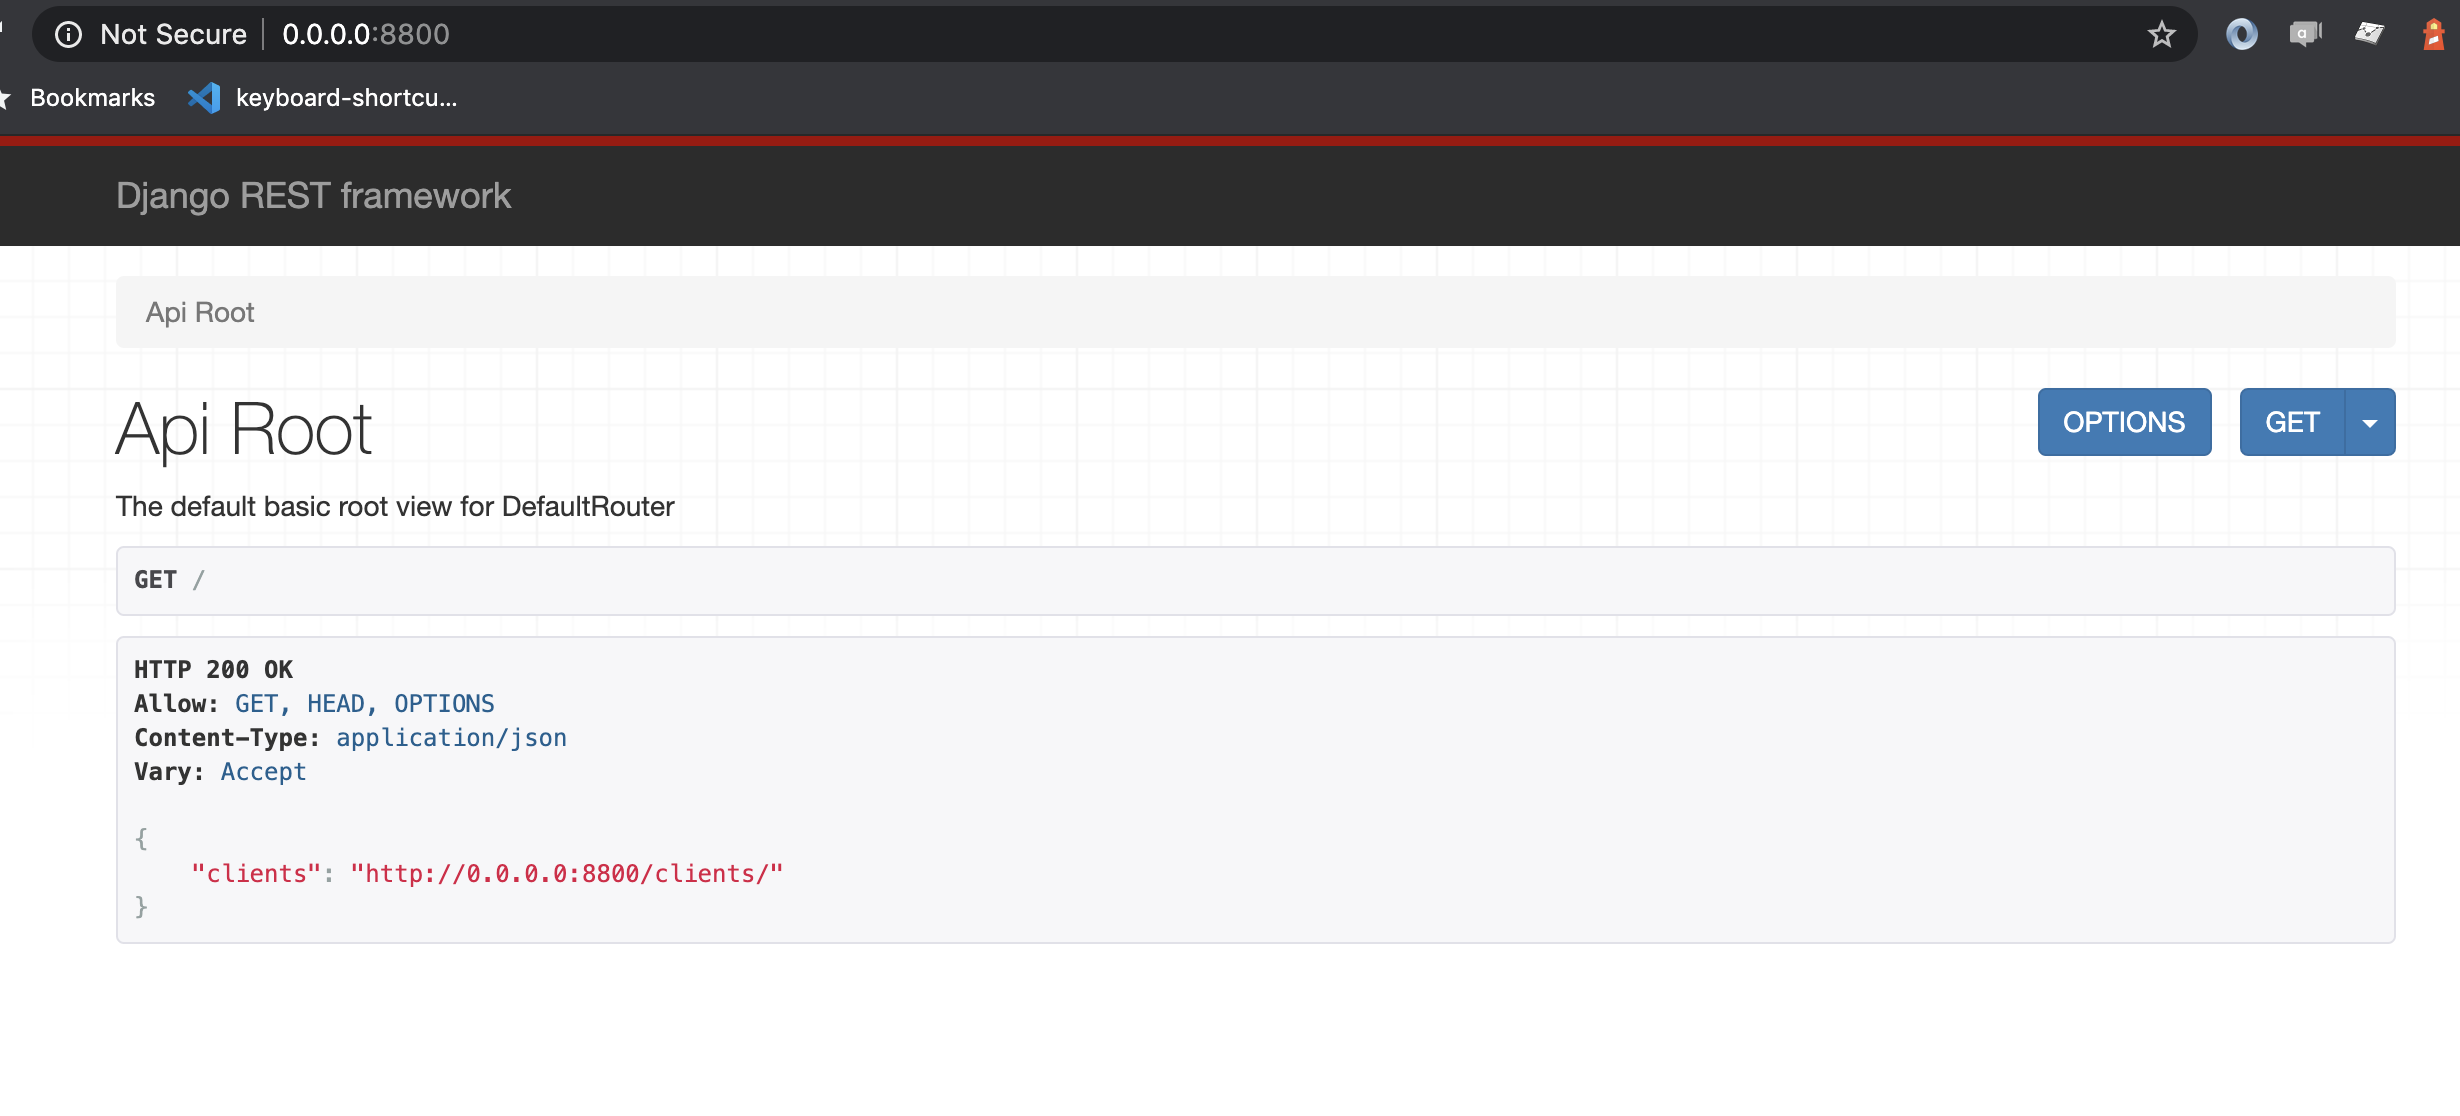The image size is (2460, 1116).
Task: Expand the GET format dropdown caret
Action: click(2369, 423)
